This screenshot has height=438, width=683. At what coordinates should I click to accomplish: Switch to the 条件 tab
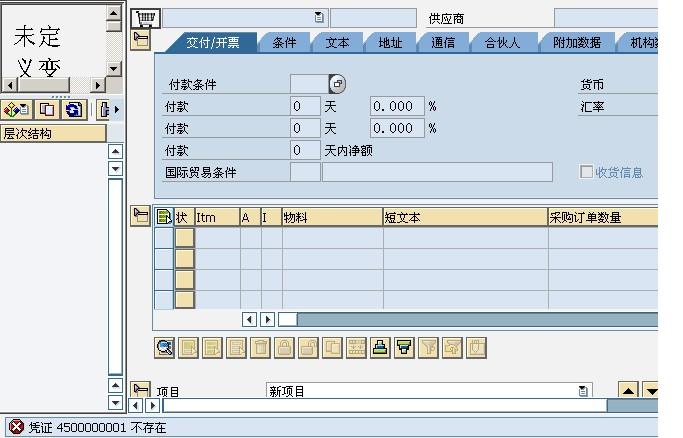[x=285, y=43]
